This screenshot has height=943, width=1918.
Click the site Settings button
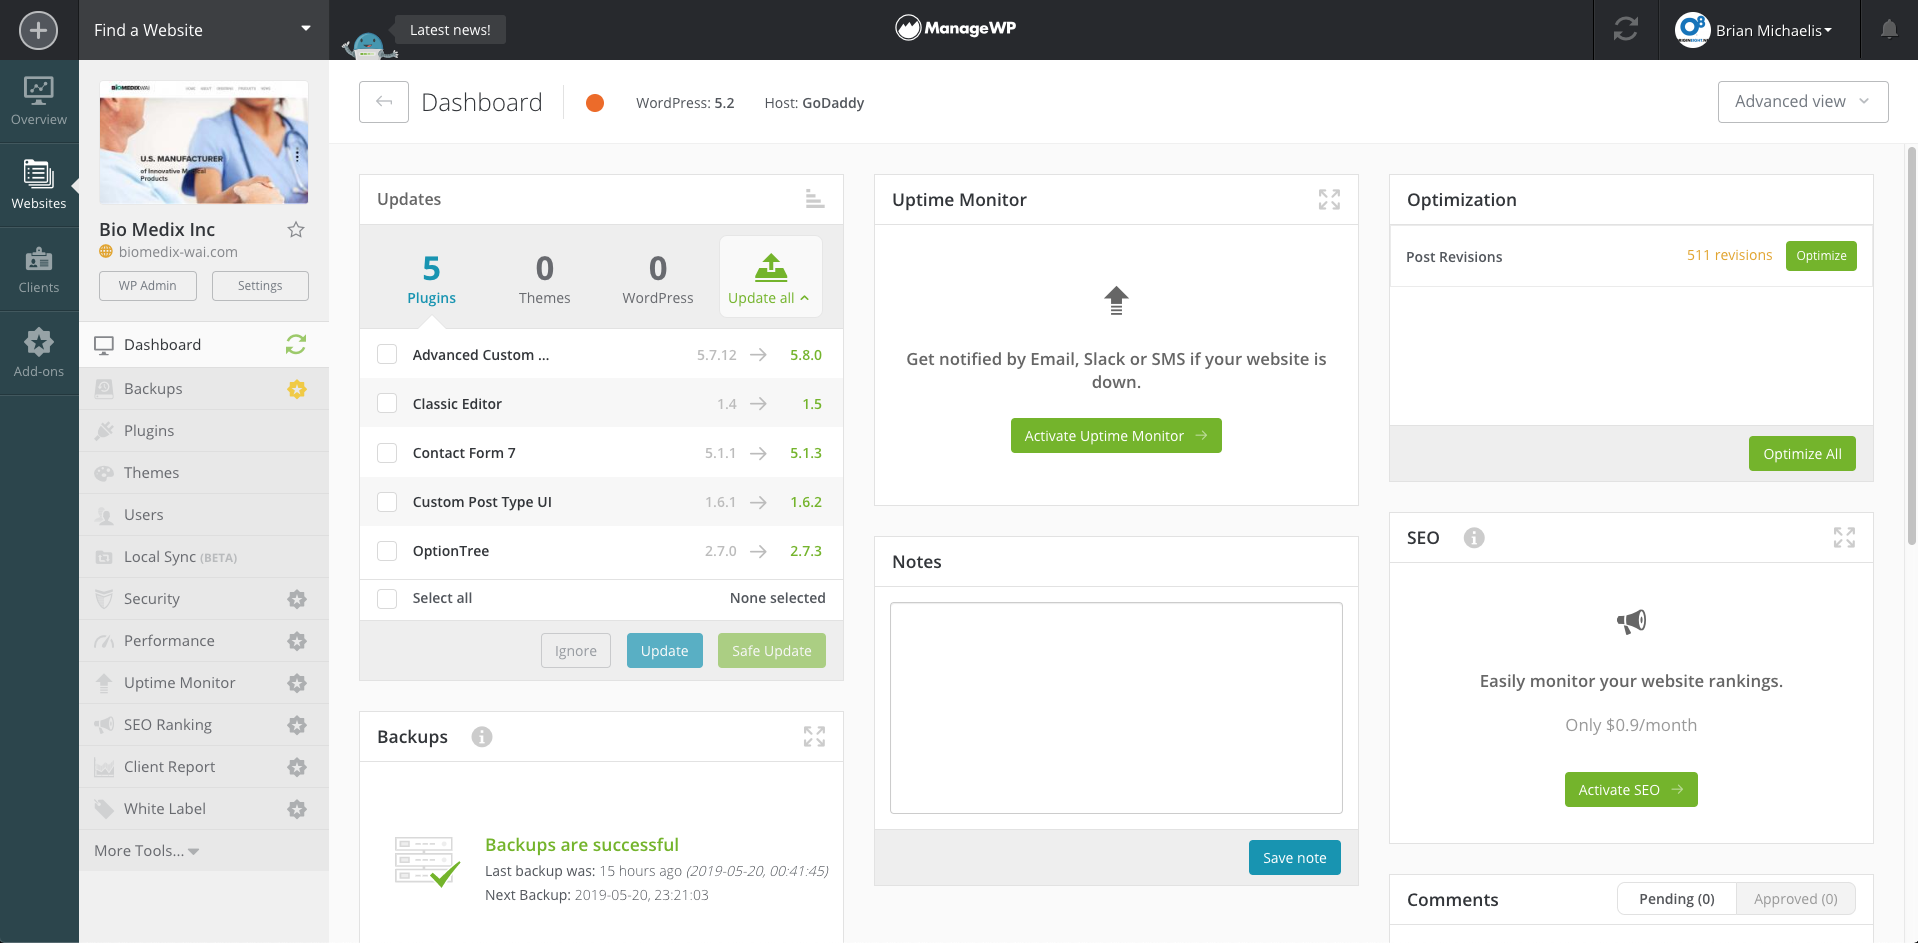click(x=260, y=286)
